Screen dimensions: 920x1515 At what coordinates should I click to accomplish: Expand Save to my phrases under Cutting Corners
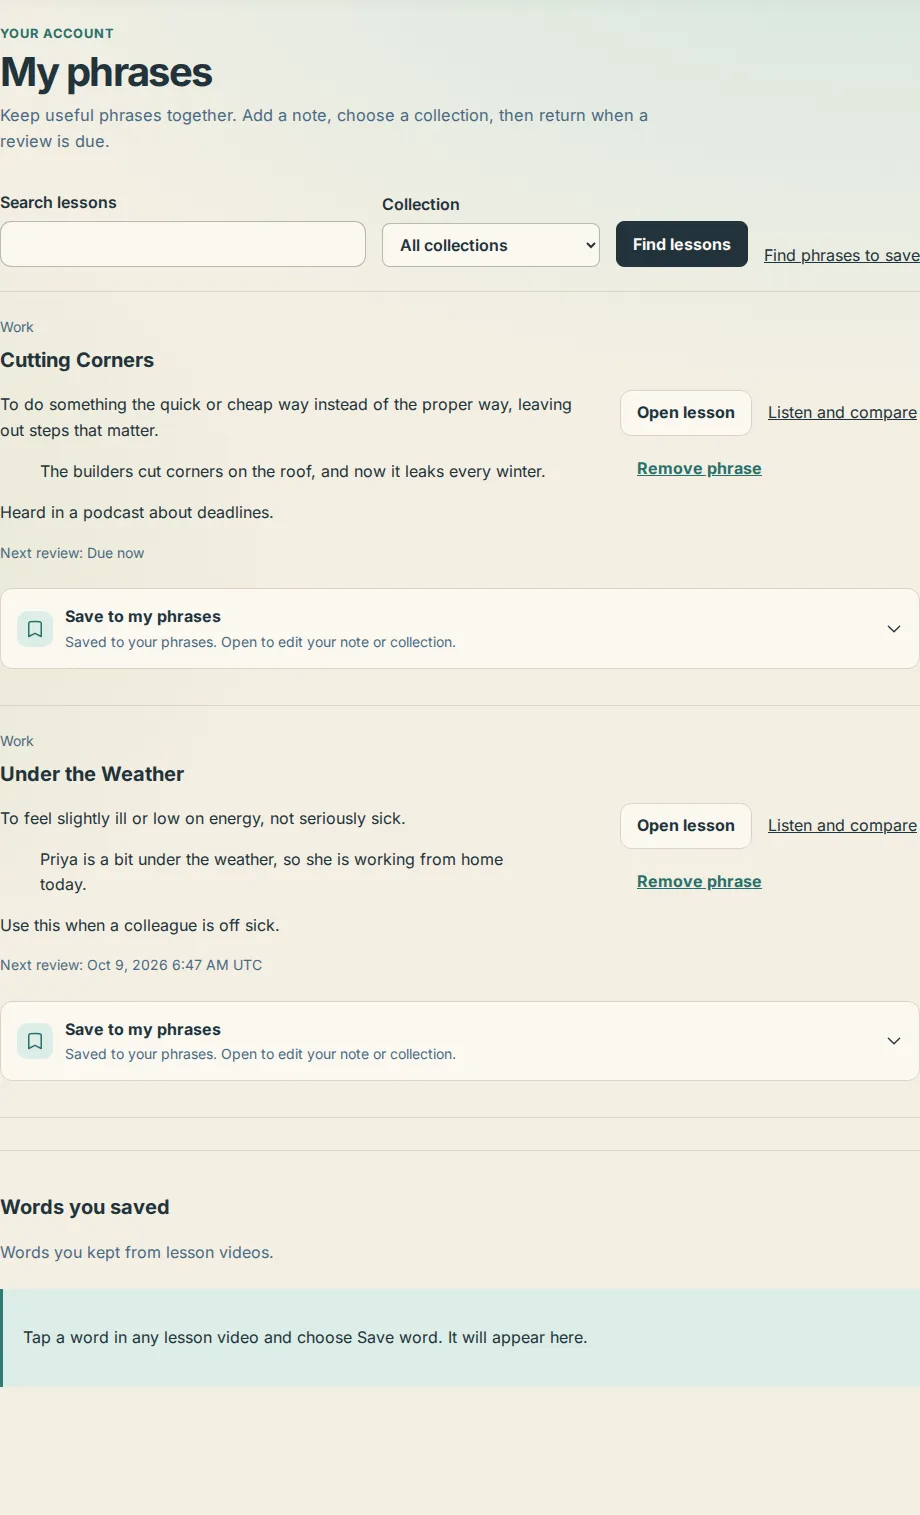(x=460, y=629)
